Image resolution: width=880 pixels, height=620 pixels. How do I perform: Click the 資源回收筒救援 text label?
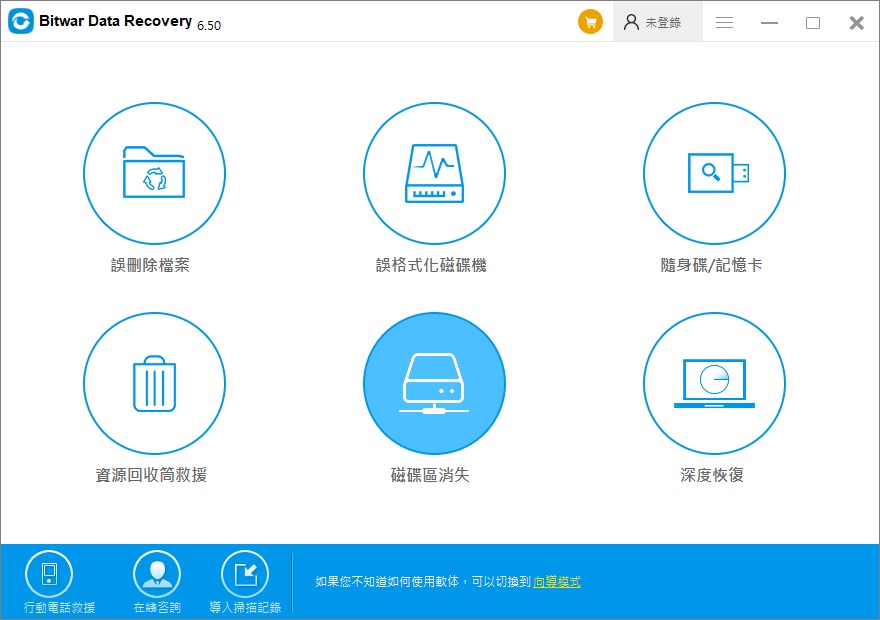(151, 475)
